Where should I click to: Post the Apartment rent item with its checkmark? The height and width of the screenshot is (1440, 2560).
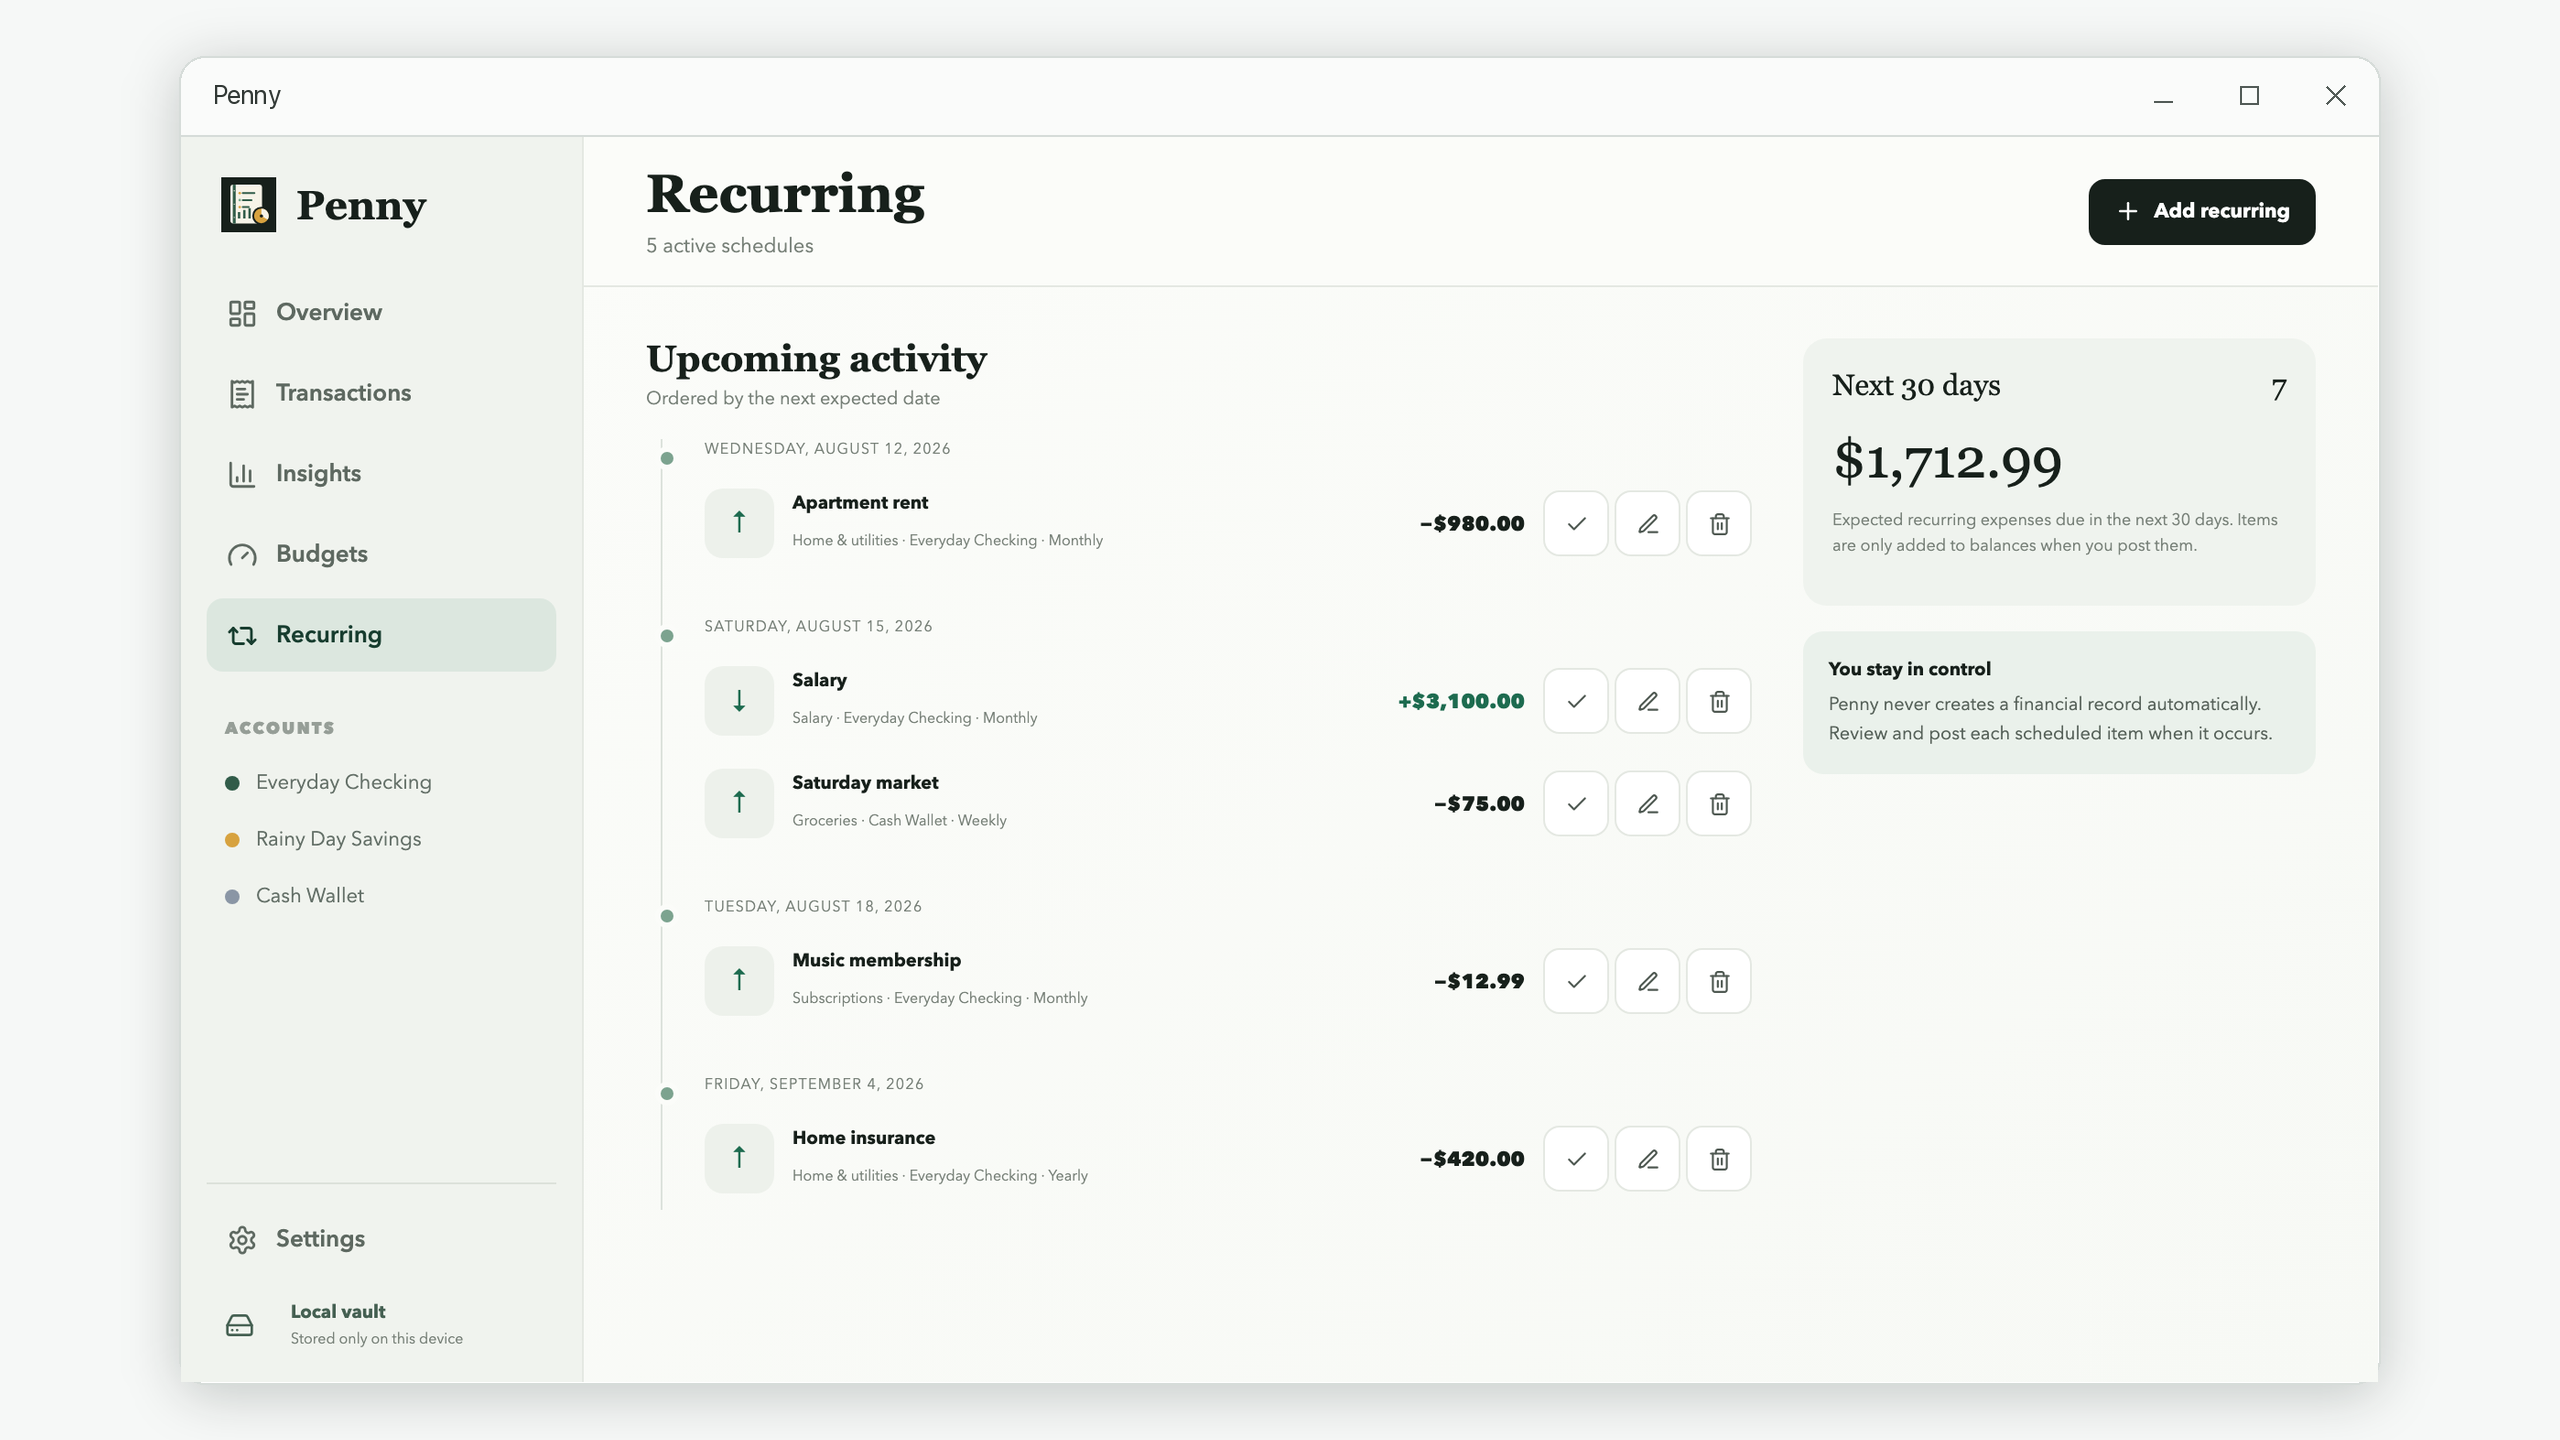(x=1575, y=523)
